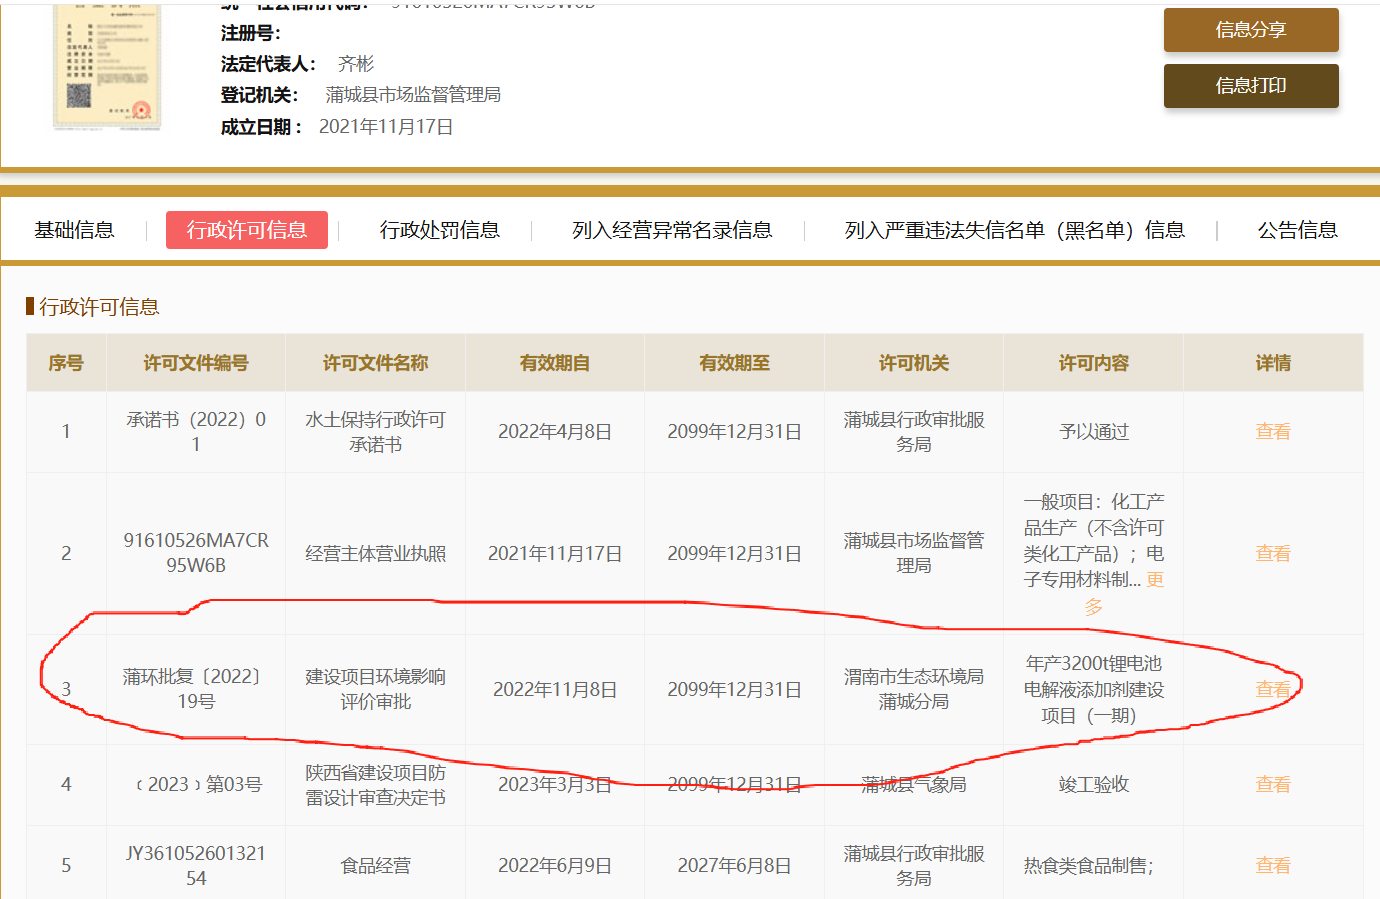Select permit number 91610526MA7CR95W6B cell
The width and height of the screenshot is (1380, 899).
coord(196,553)
